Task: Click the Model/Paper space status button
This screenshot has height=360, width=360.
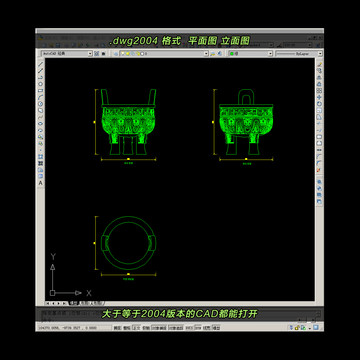Action: point(216,328)
